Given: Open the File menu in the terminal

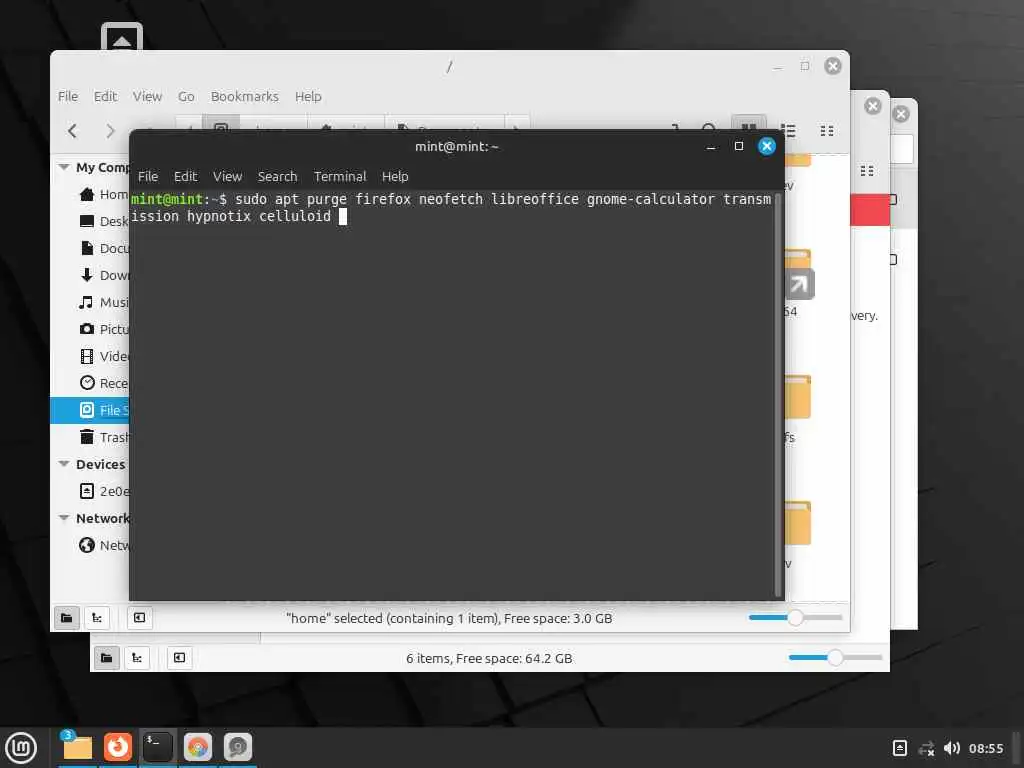Looking at the screenshot, I should [148, 176].
